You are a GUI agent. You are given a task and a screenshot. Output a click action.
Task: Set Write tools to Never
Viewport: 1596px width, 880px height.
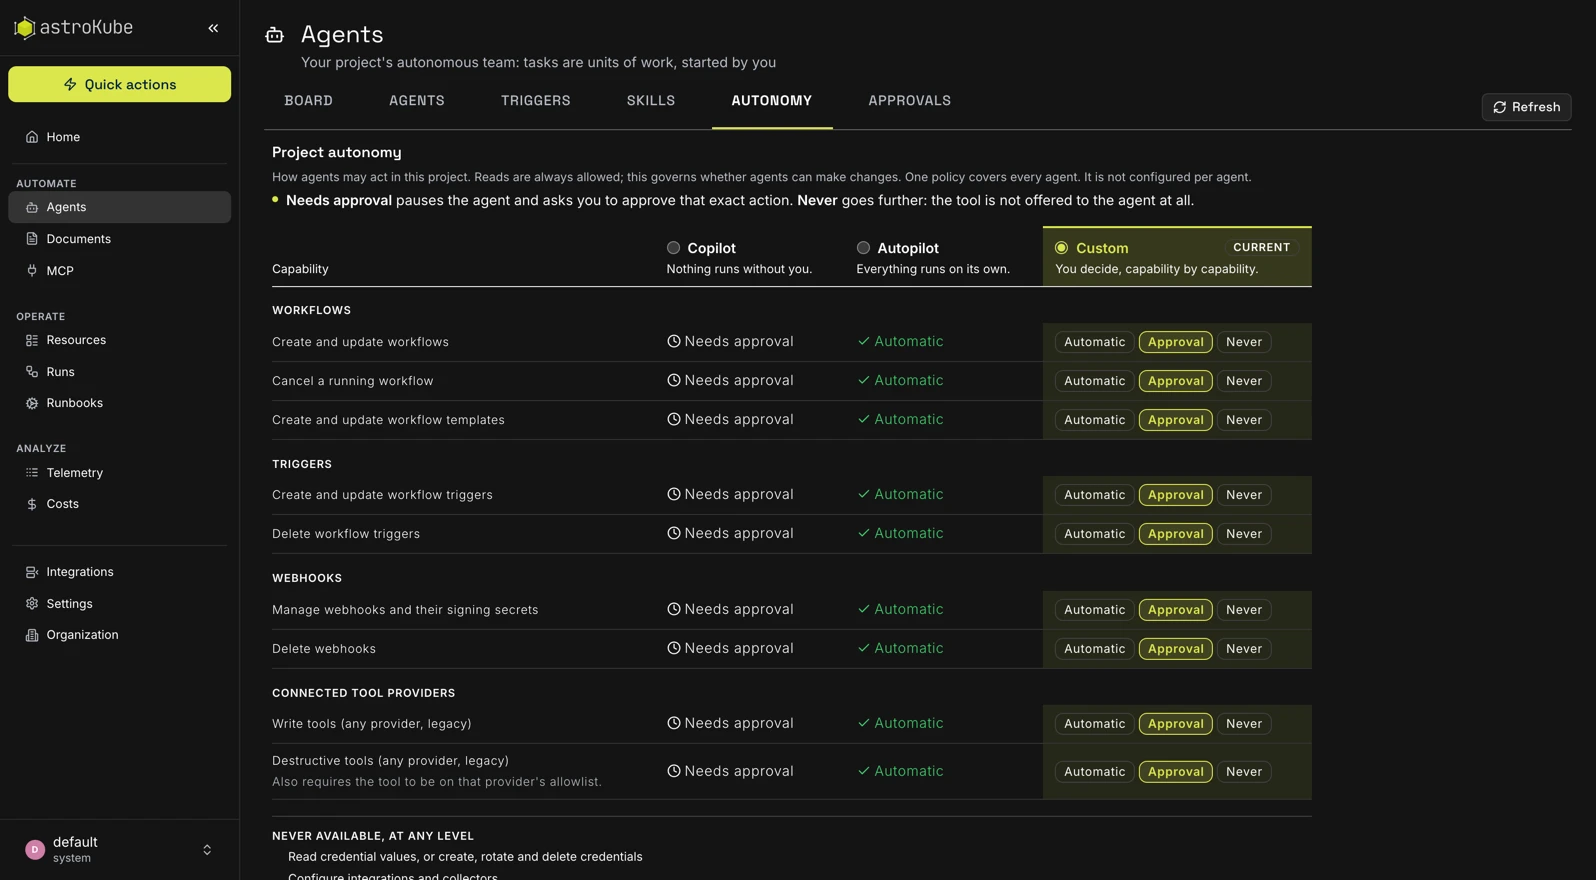[x=1244, y=724]
